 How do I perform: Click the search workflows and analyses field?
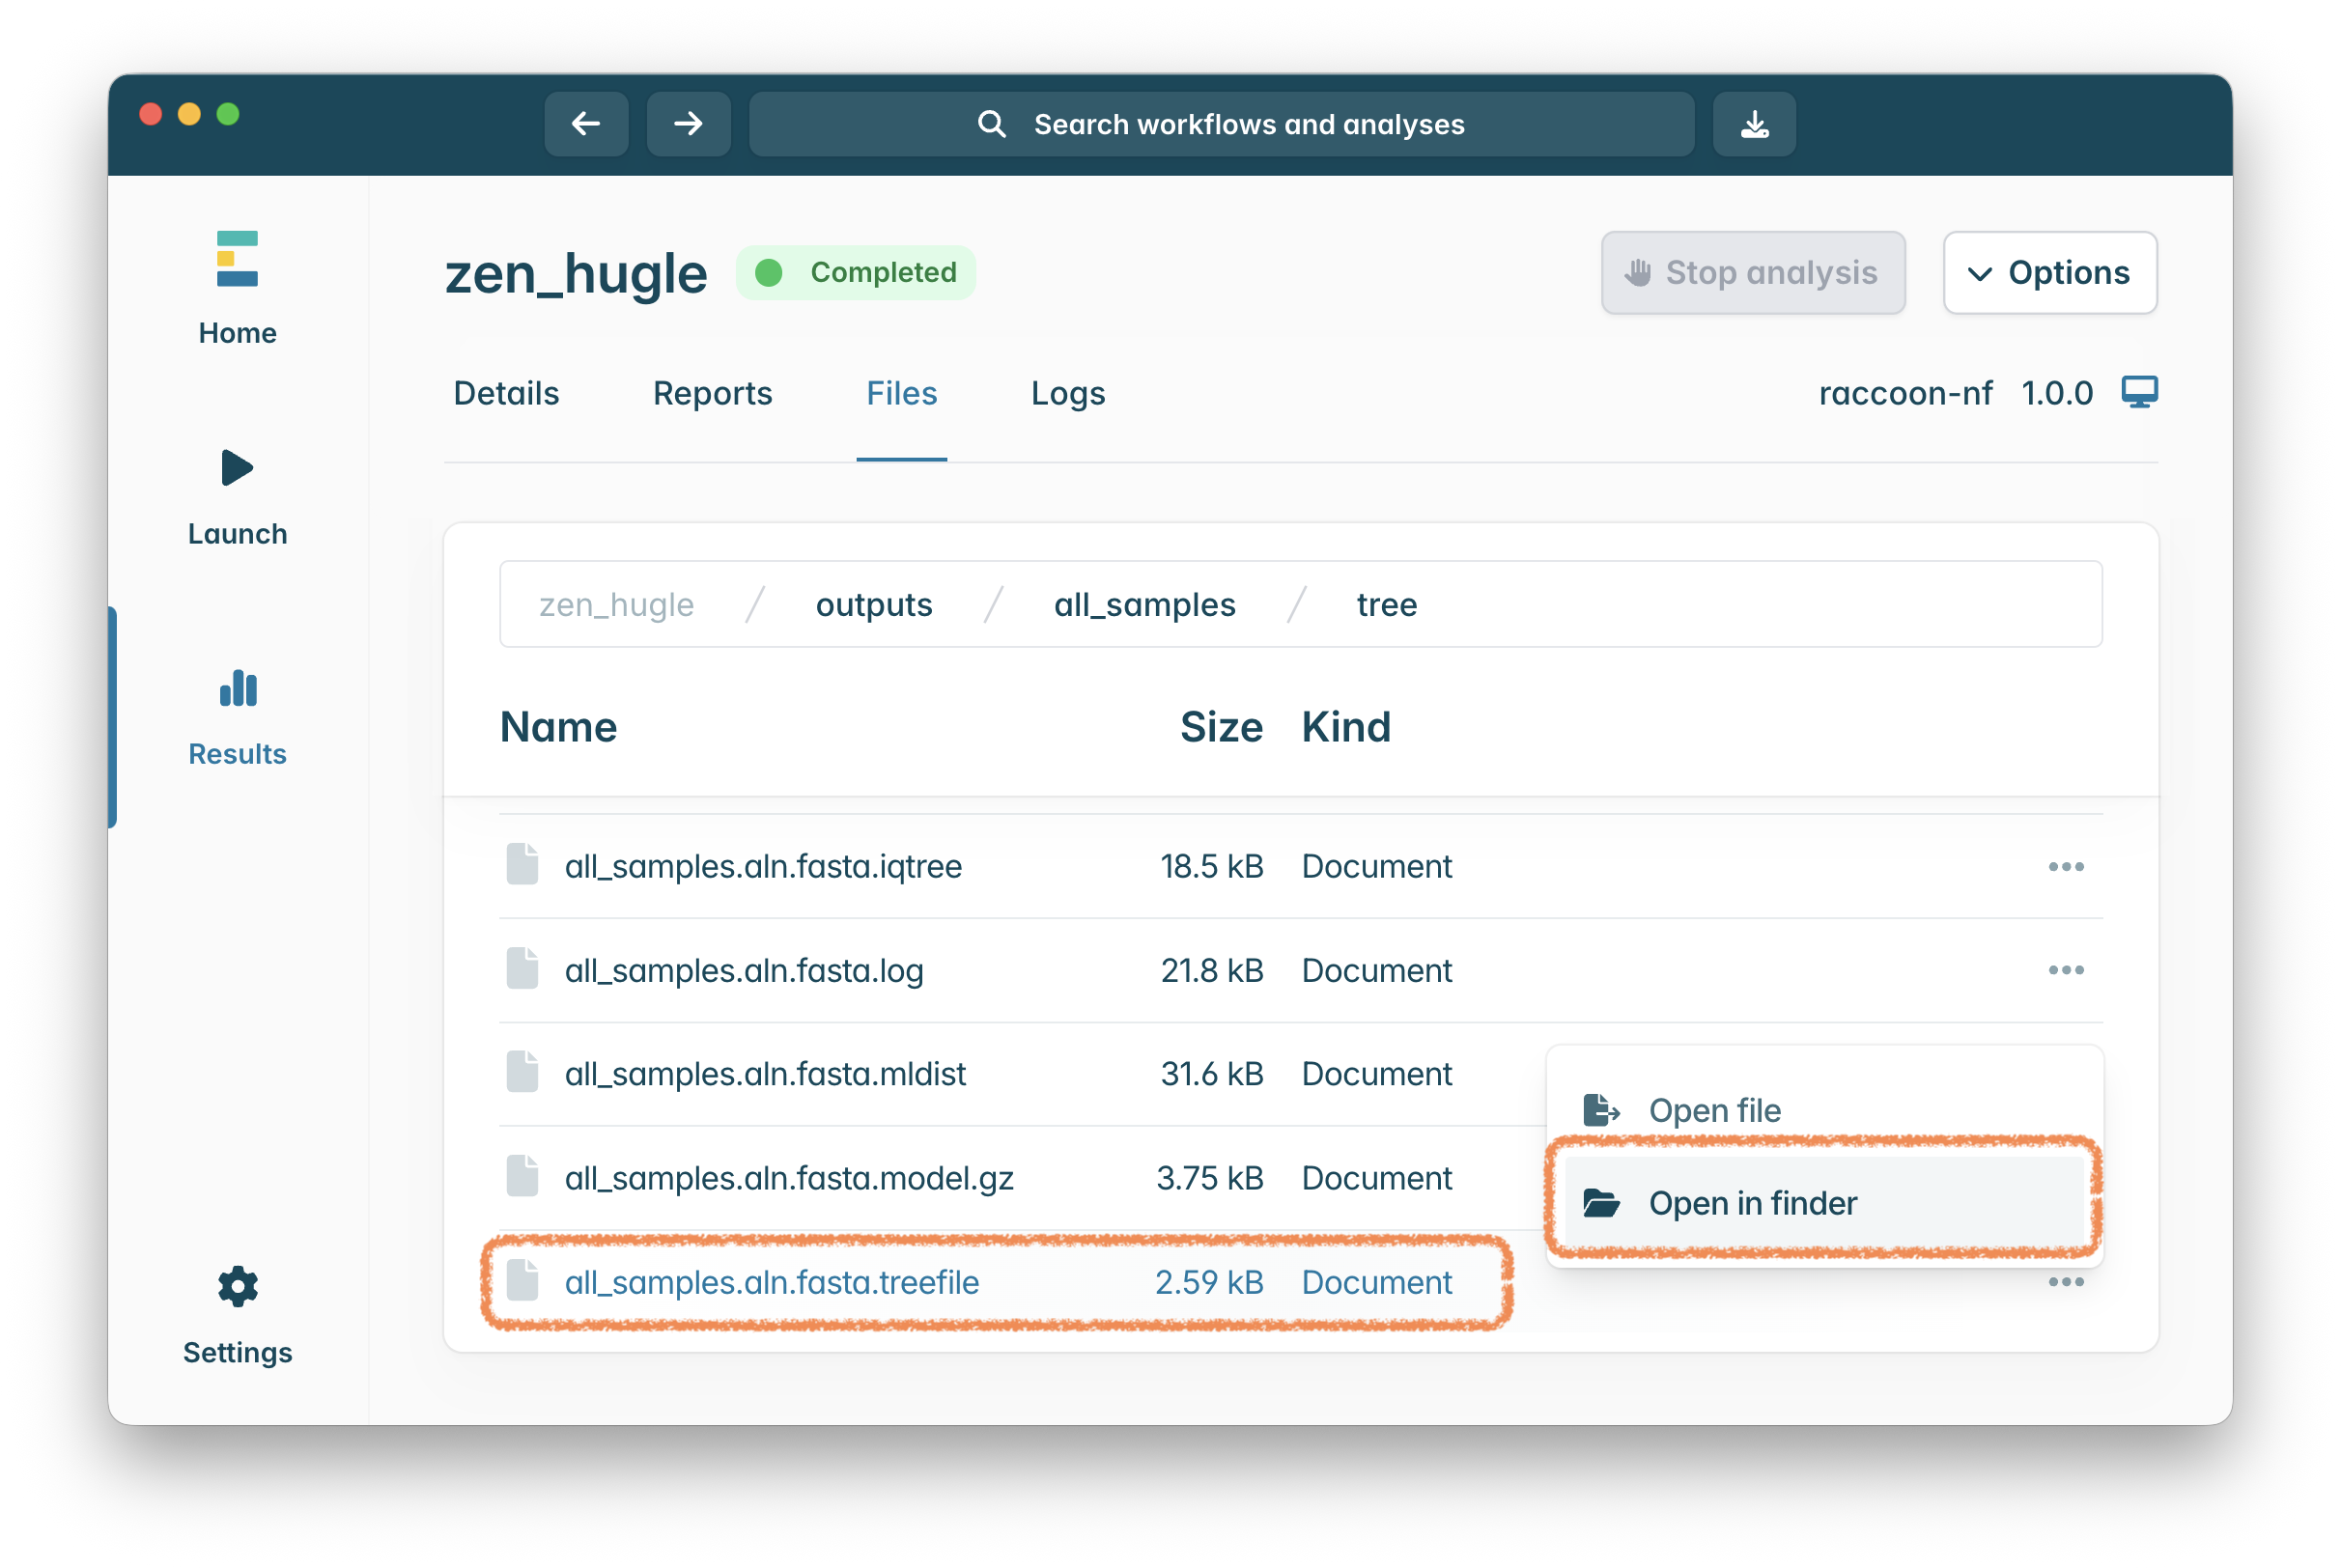tap(1220, 124)
